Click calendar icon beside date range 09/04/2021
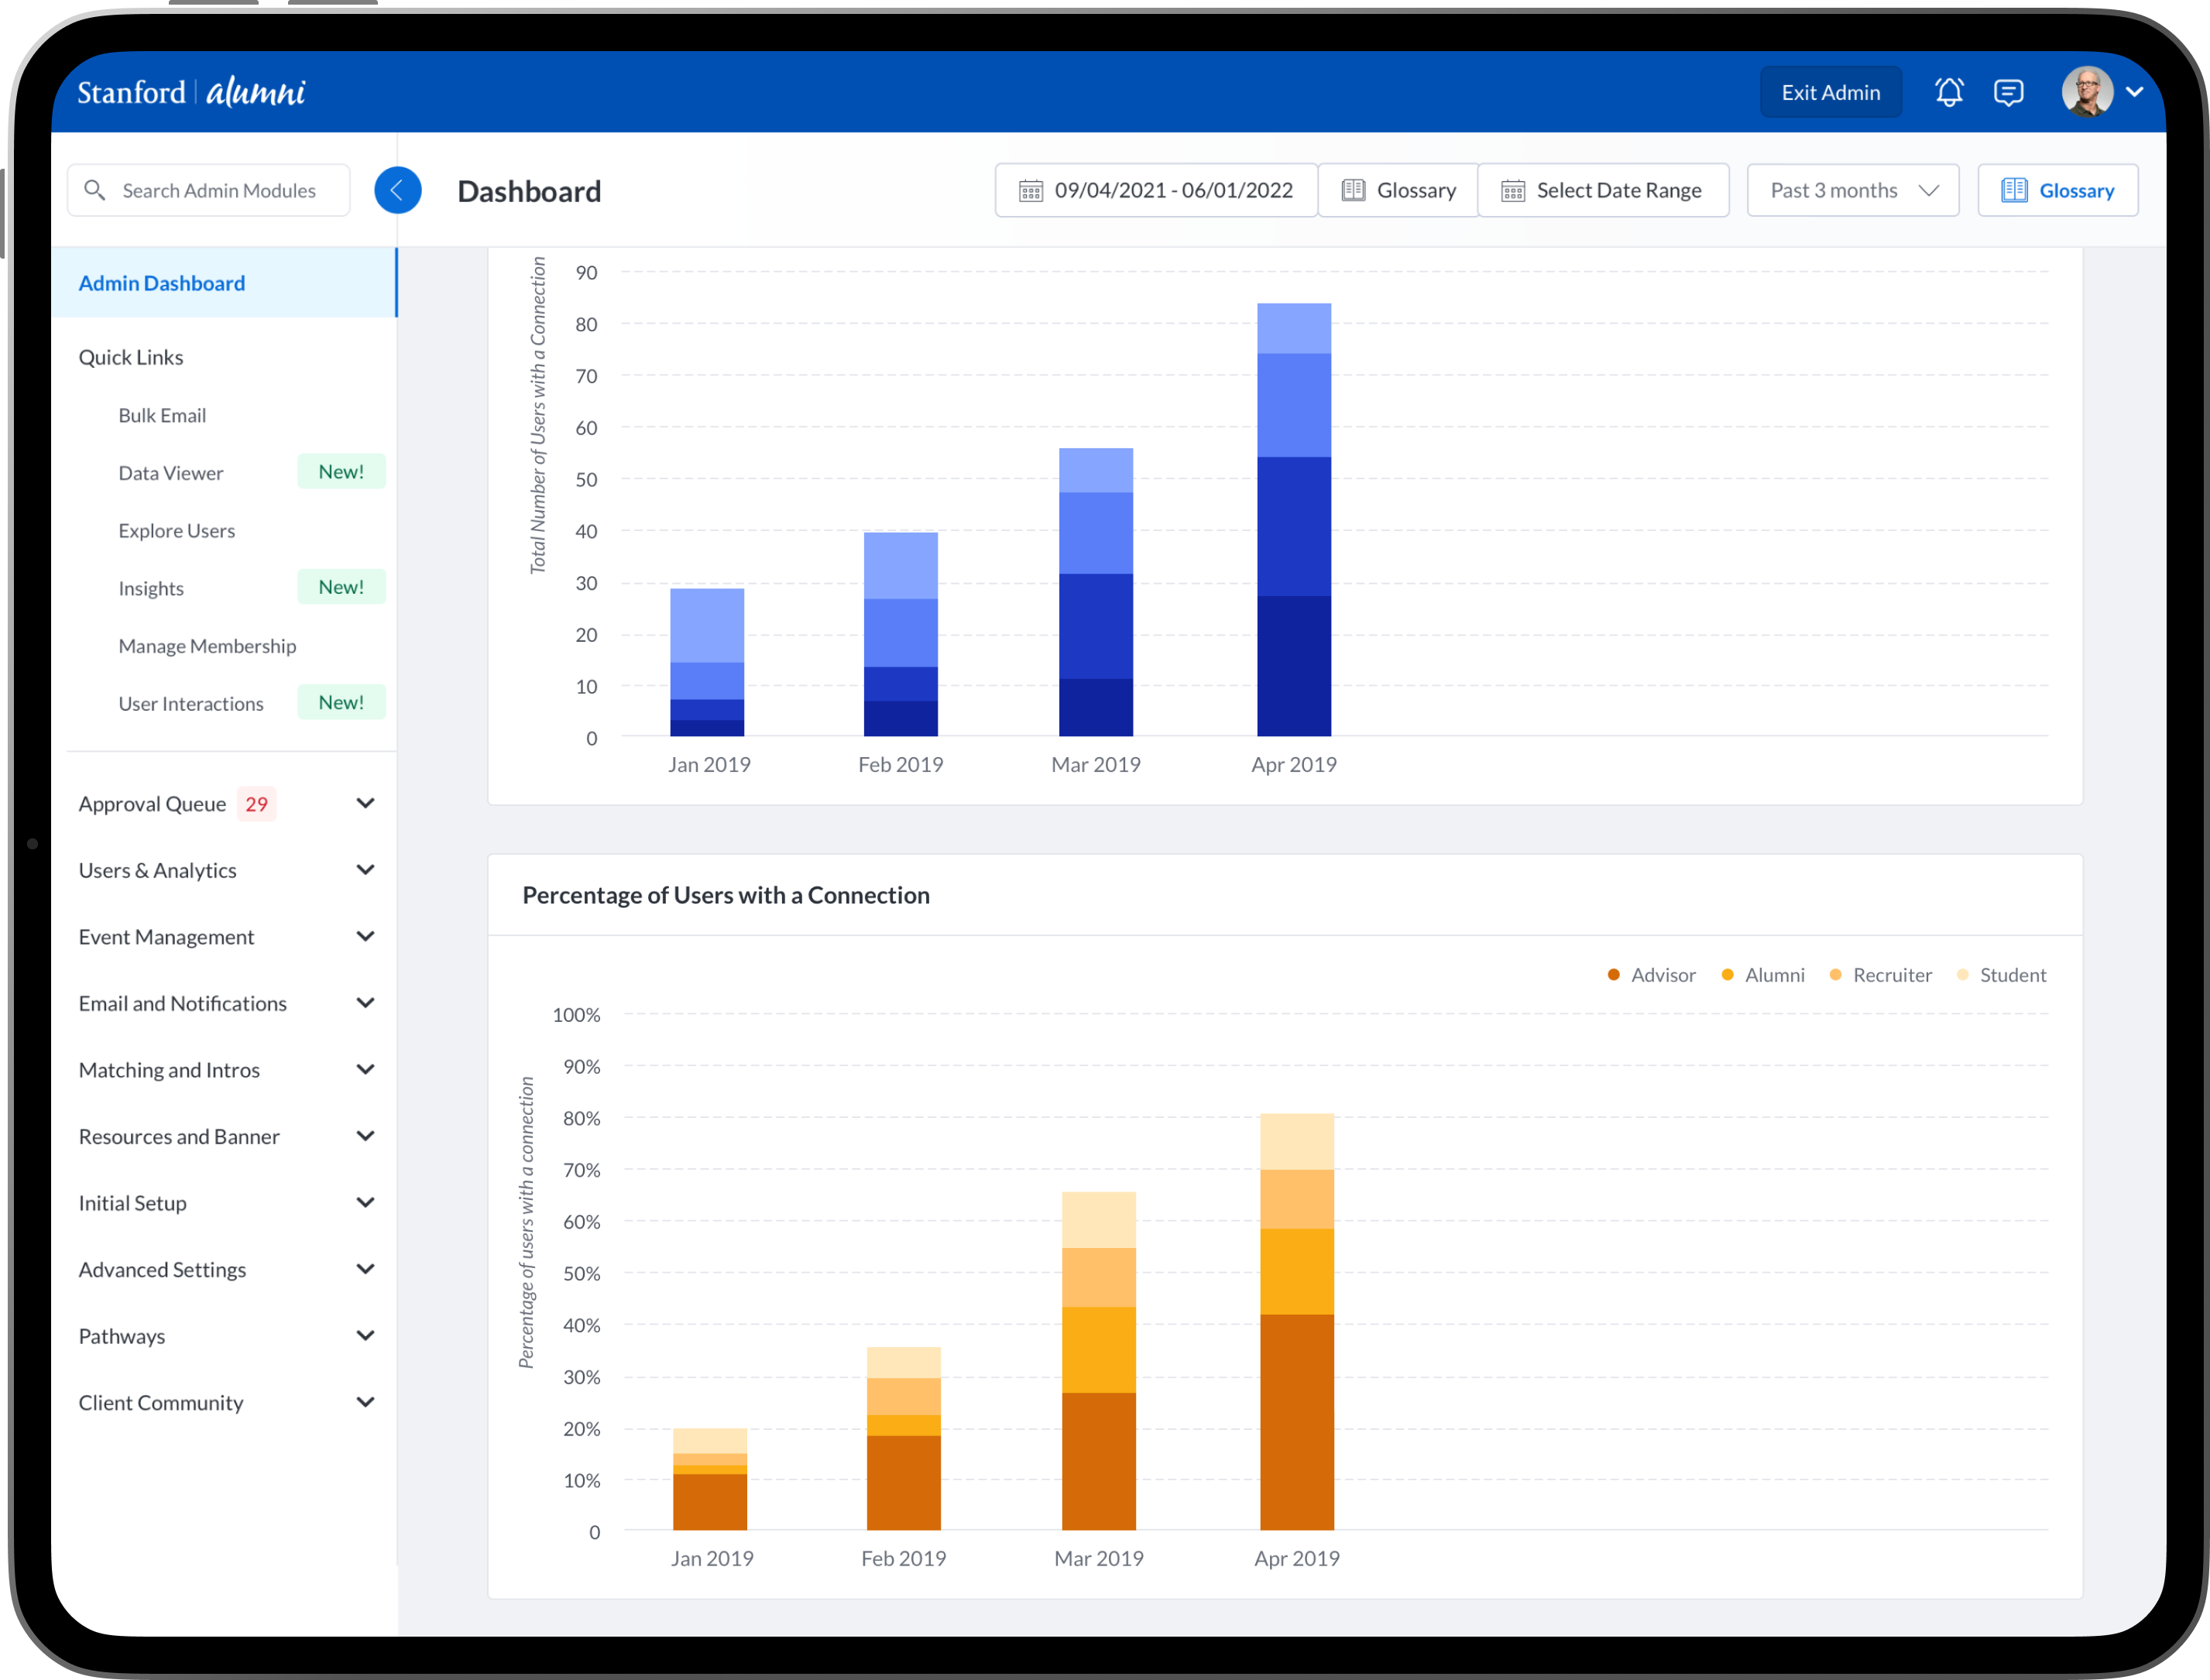Screen dimensions: 2210x1680 click(x=1030, y=190)
